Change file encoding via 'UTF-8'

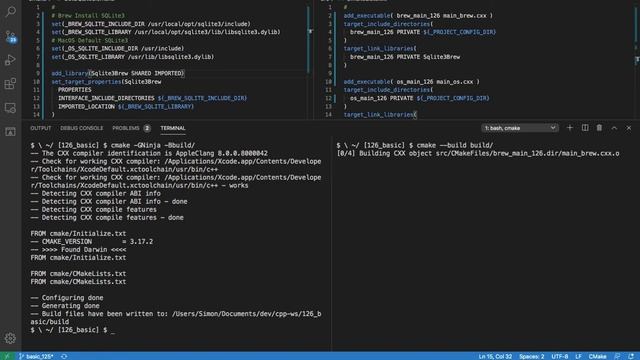click(560, 356)
